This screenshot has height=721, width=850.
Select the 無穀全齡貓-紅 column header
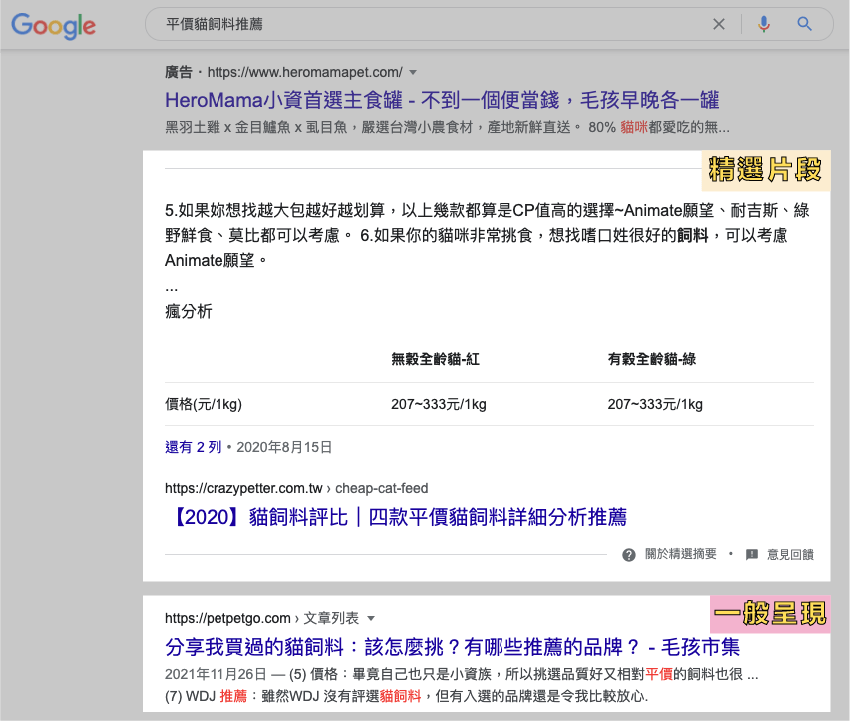(435, 359)
